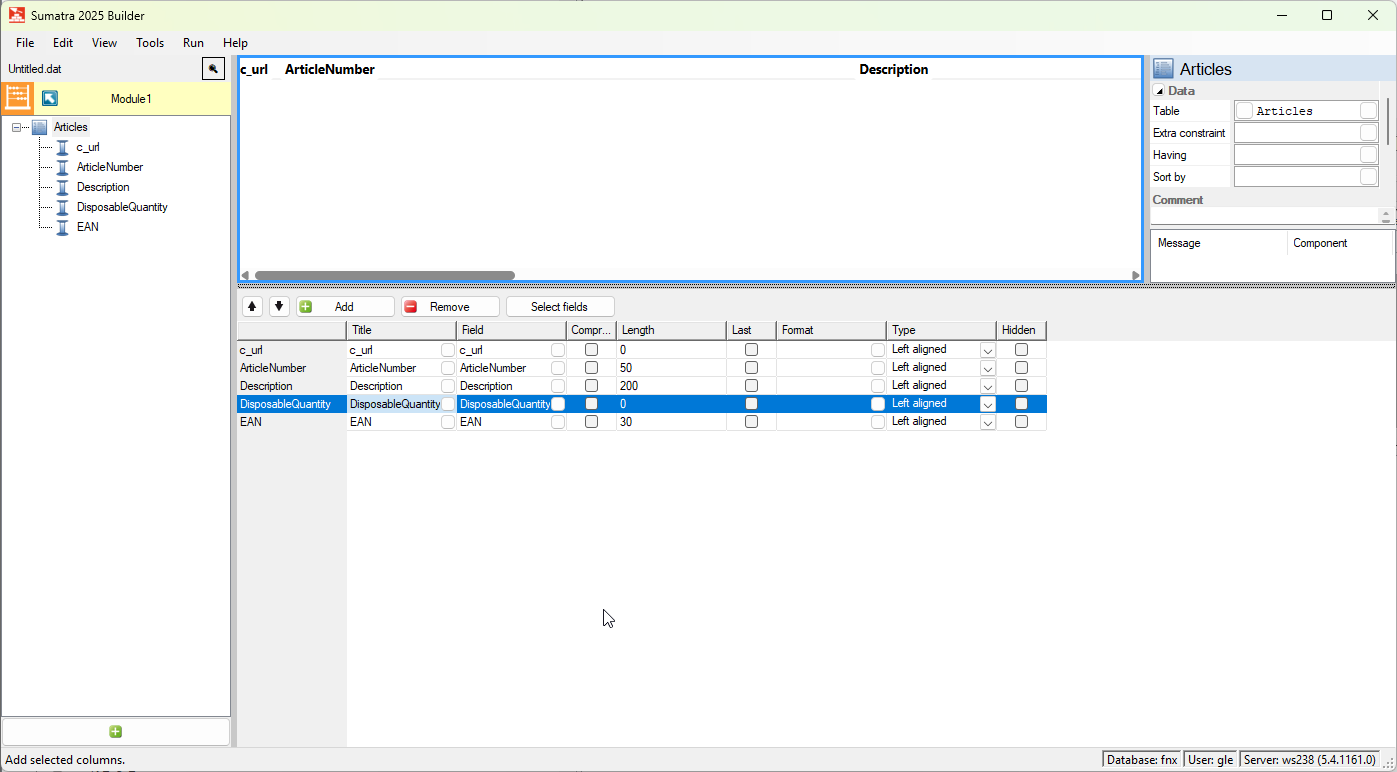The height and width of the screenshot is (772, 1397).
Task: Enable the Hidden checkbox for the EAN row
Action: pos(1021,422)
